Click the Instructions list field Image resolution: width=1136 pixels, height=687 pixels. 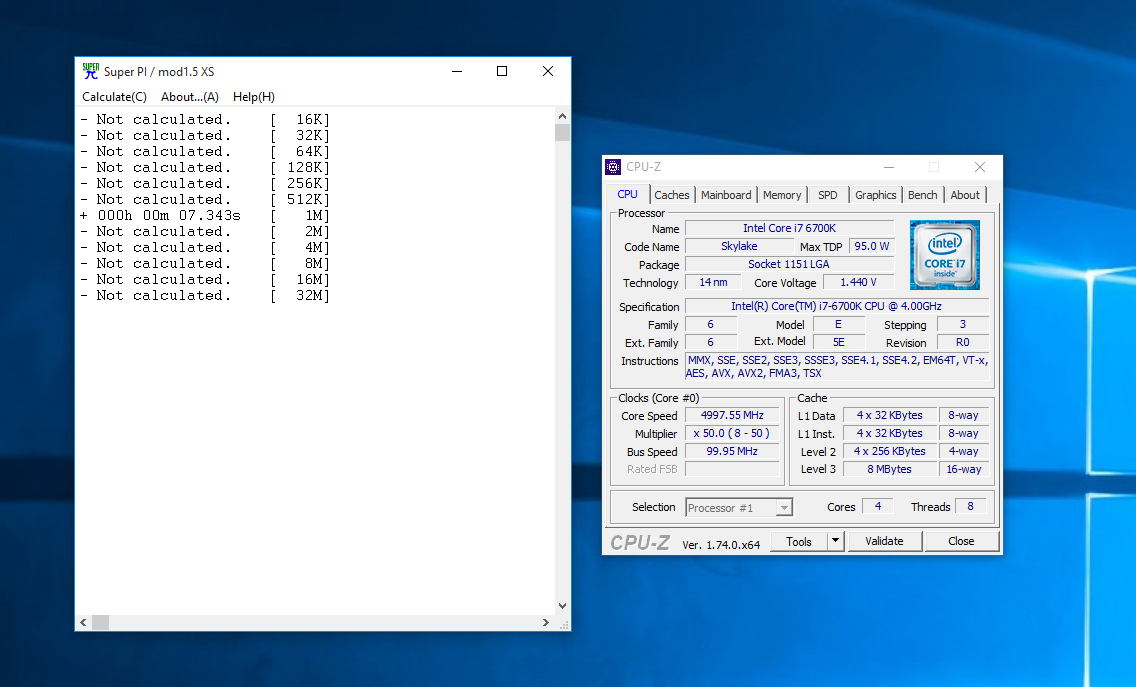(x=837, y=367)
